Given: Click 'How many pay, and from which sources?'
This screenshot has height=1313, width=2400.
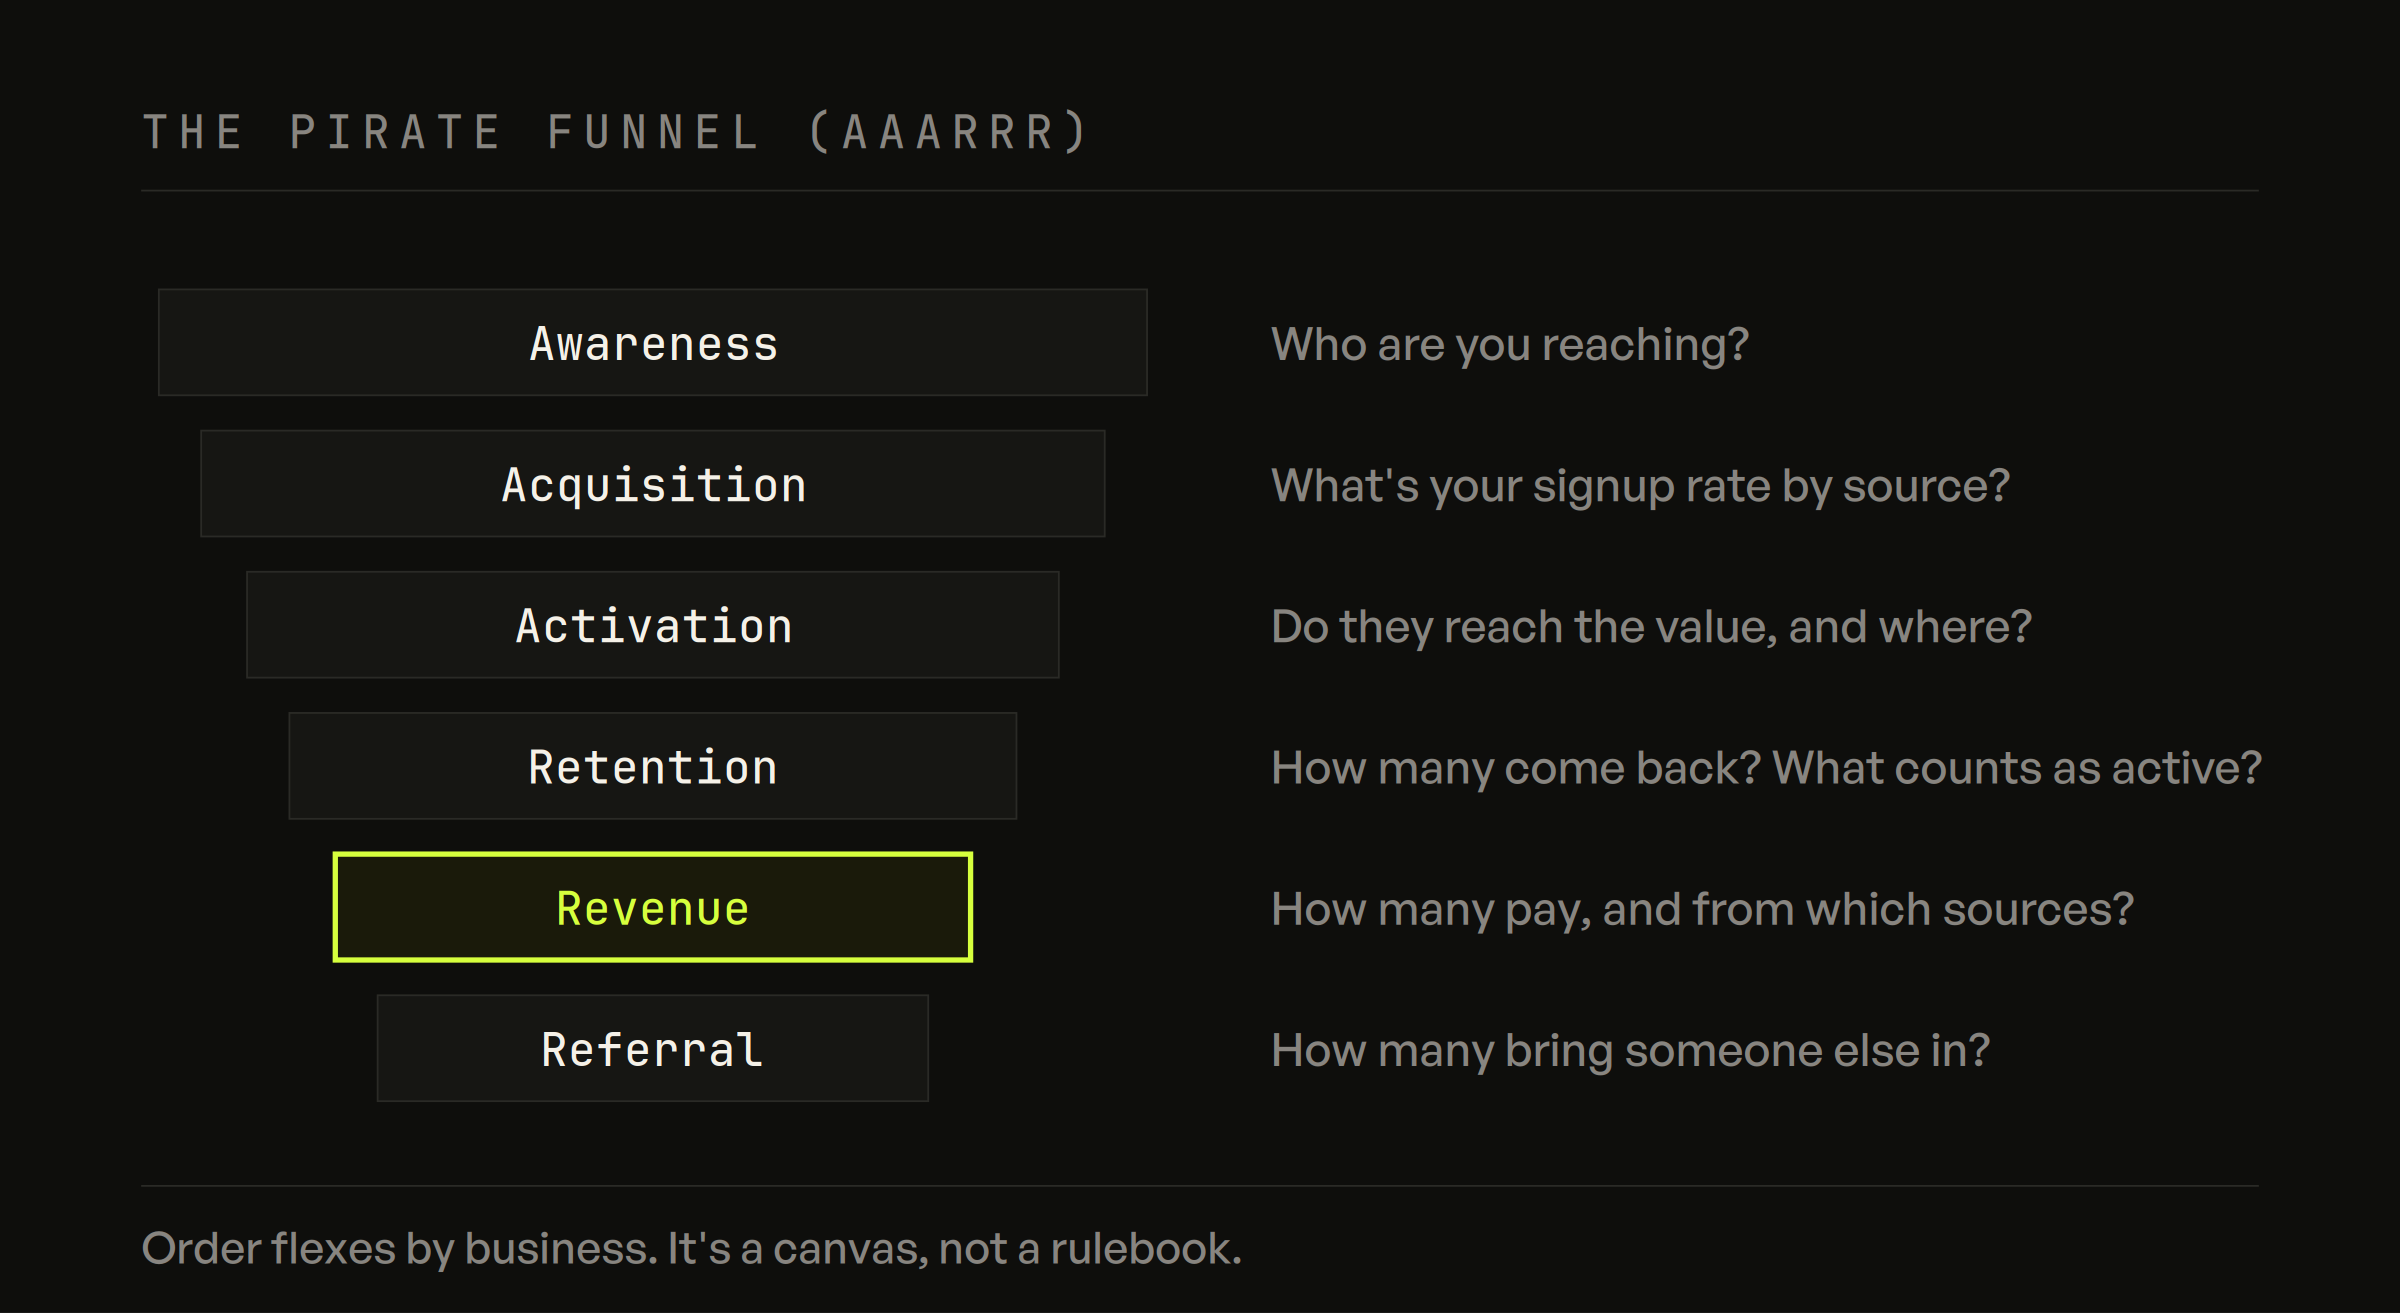Looking at the screenshot, I should (1702, 909).
